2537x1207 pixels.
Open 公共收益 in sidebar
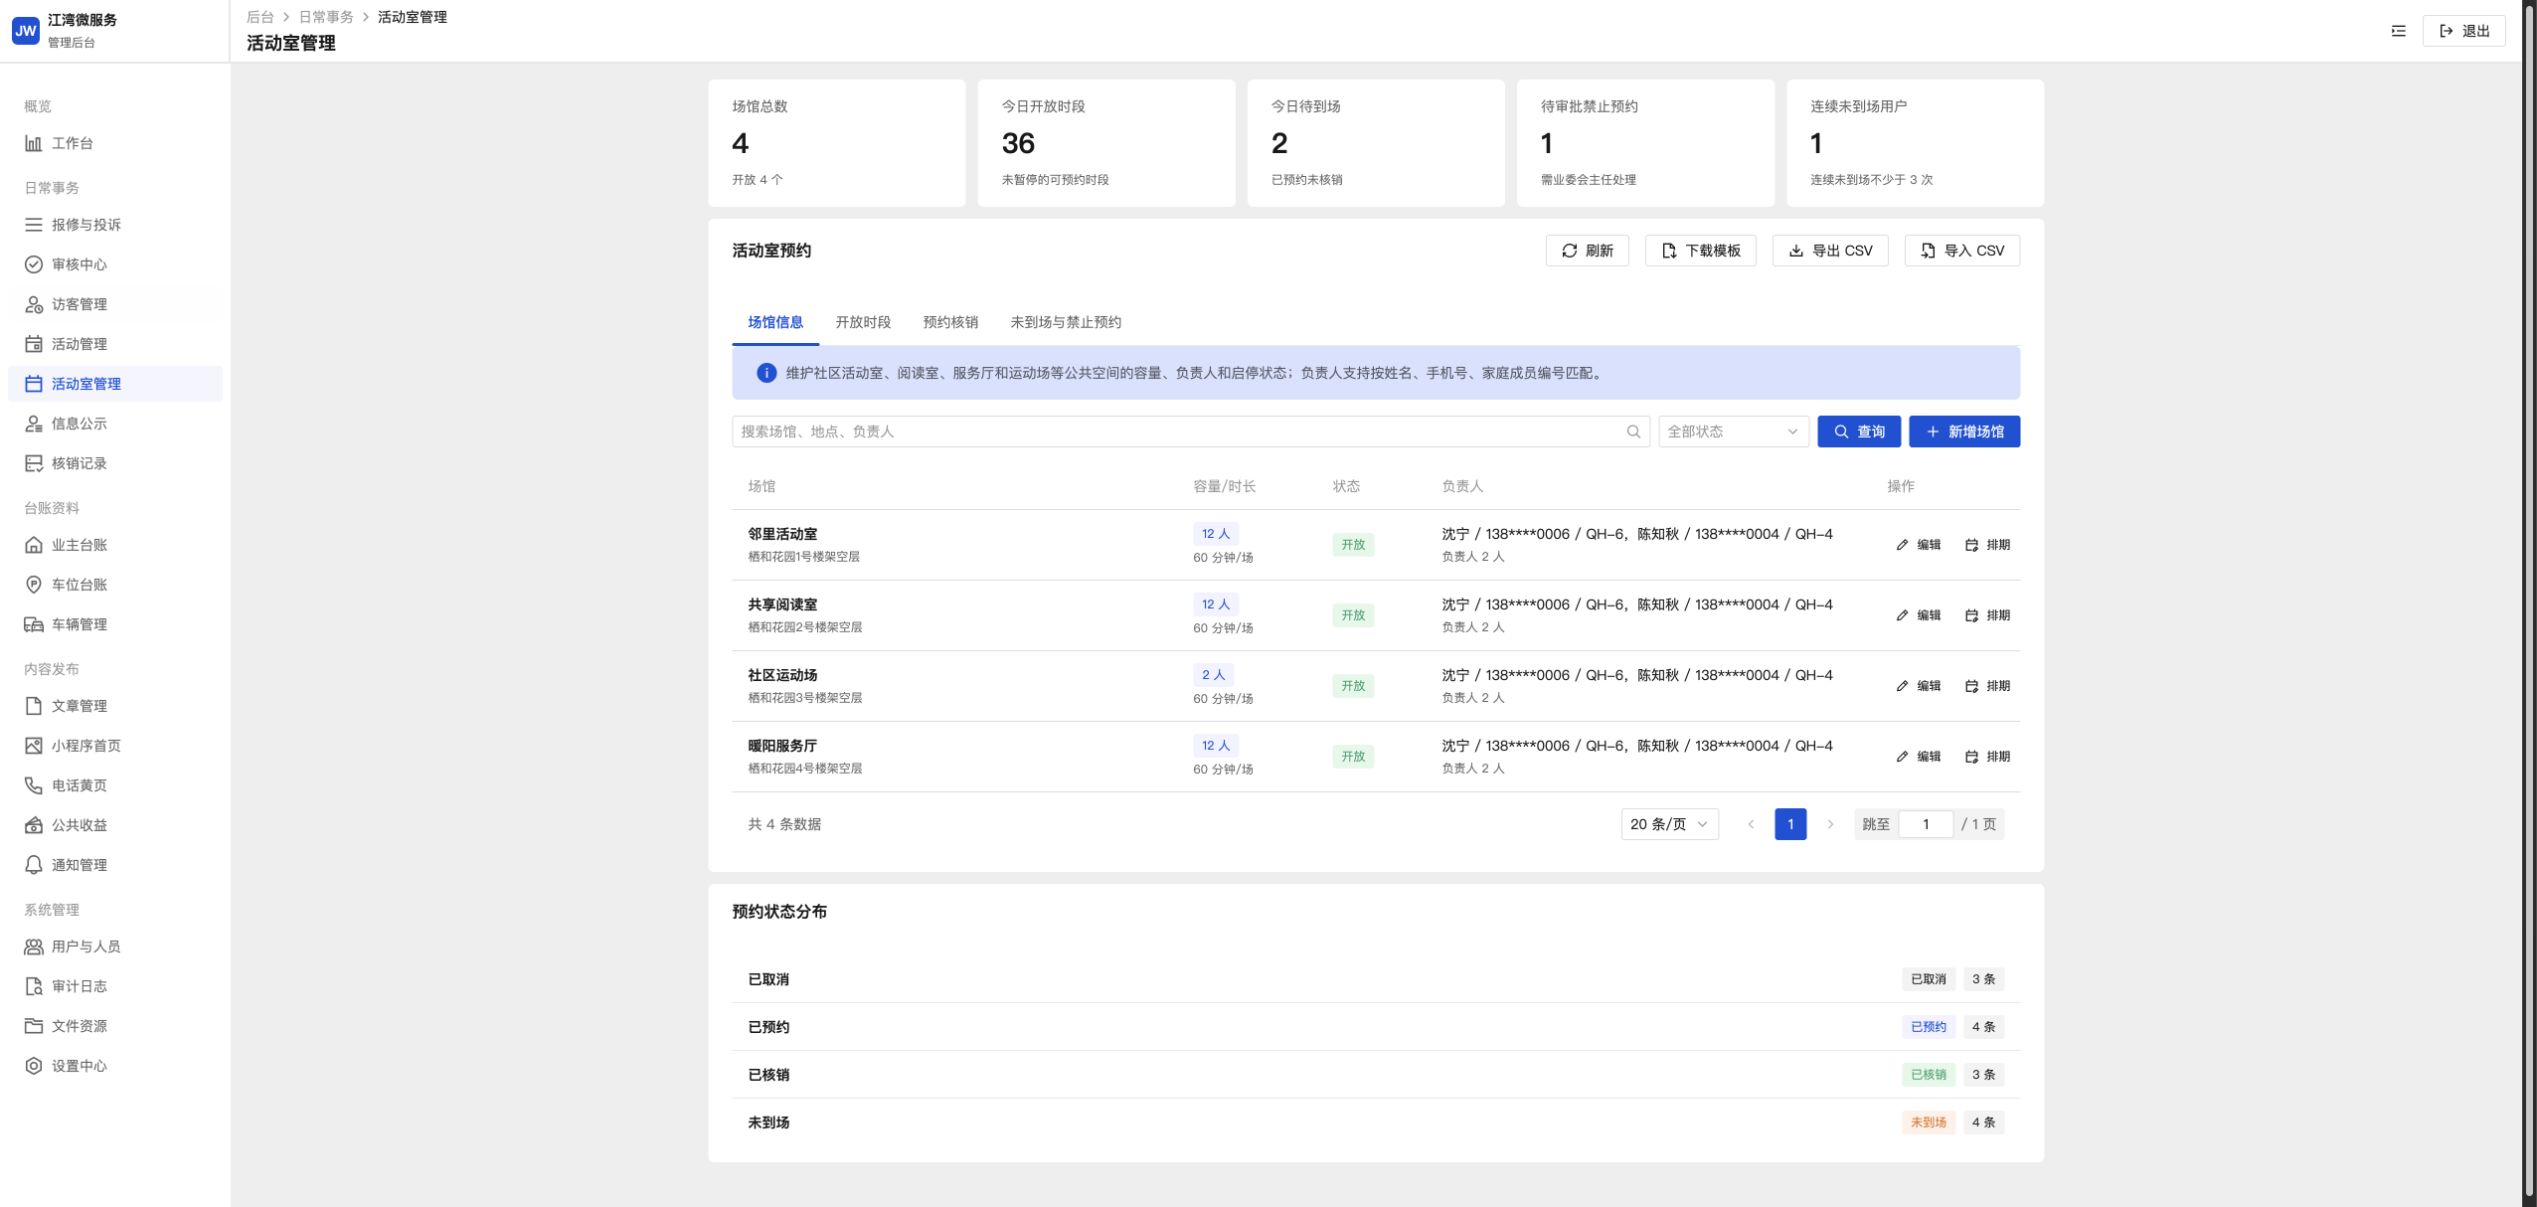[115, 825]
